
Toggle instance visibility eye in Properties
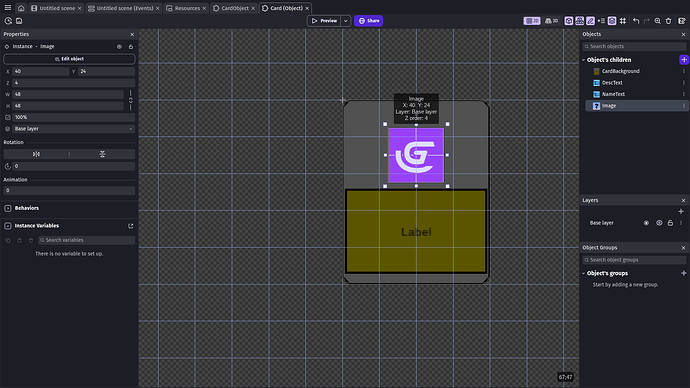coord(119,47)
